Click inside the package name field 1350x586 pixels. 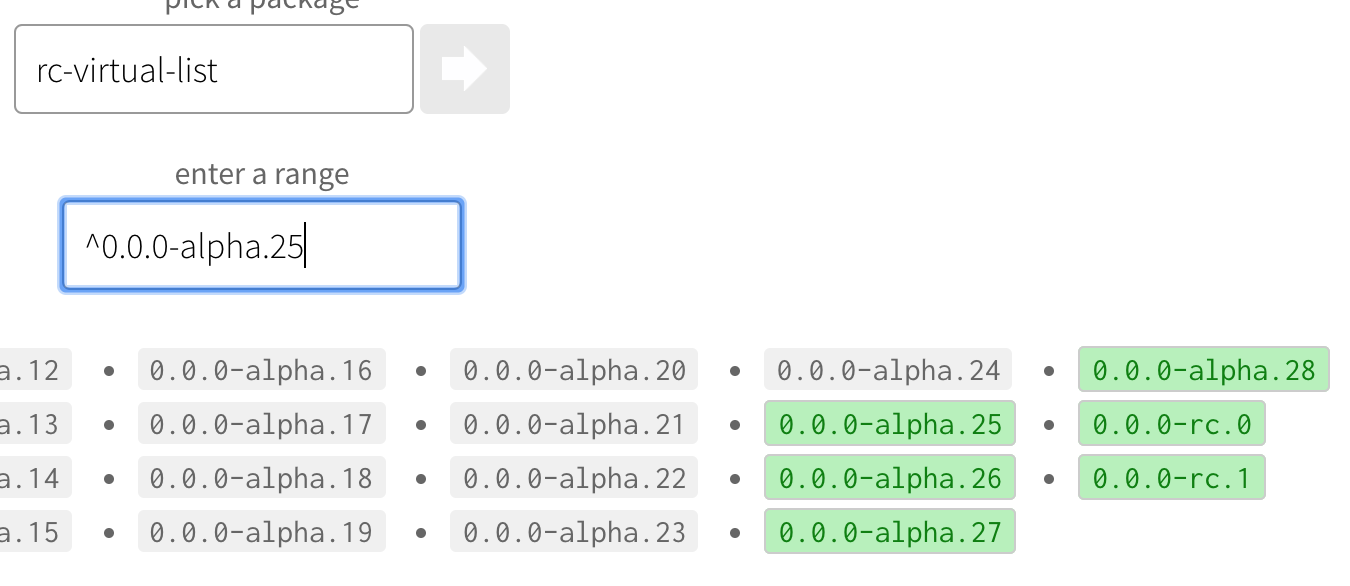coord(213,68)
